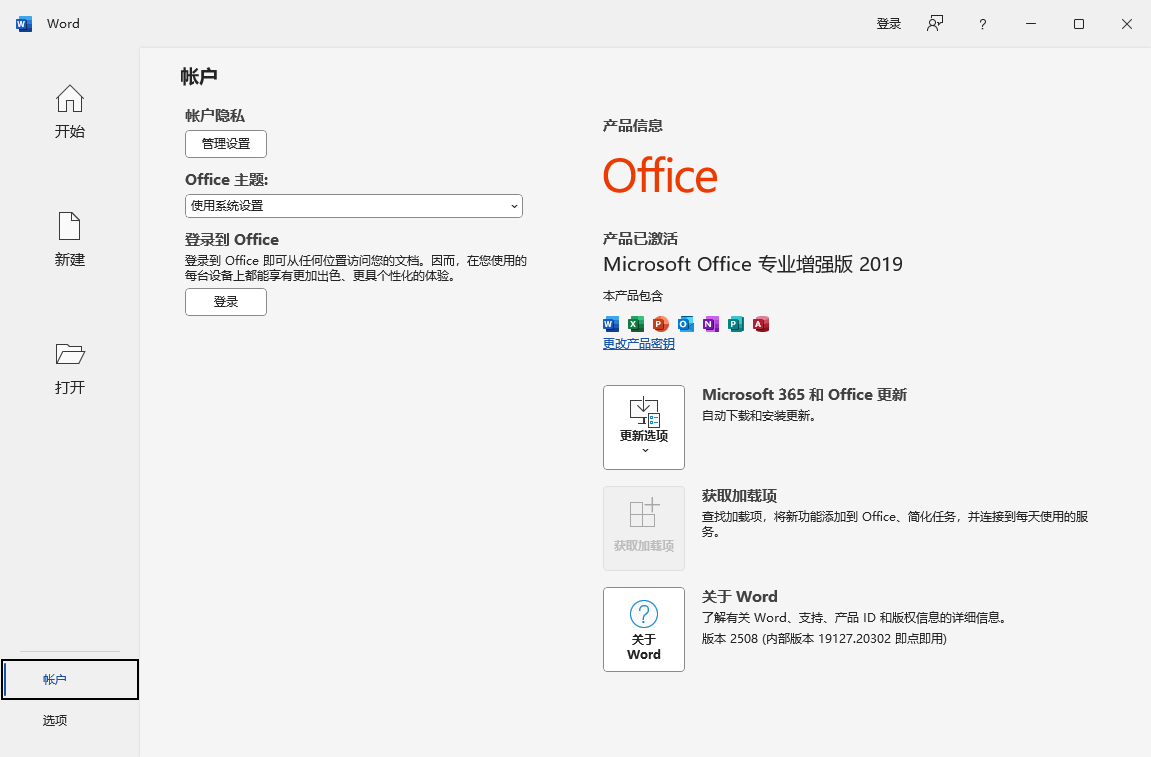
Task: Click the Excel icon under 本产品包含
Action: pyautogui.click(x=636, y=324)
